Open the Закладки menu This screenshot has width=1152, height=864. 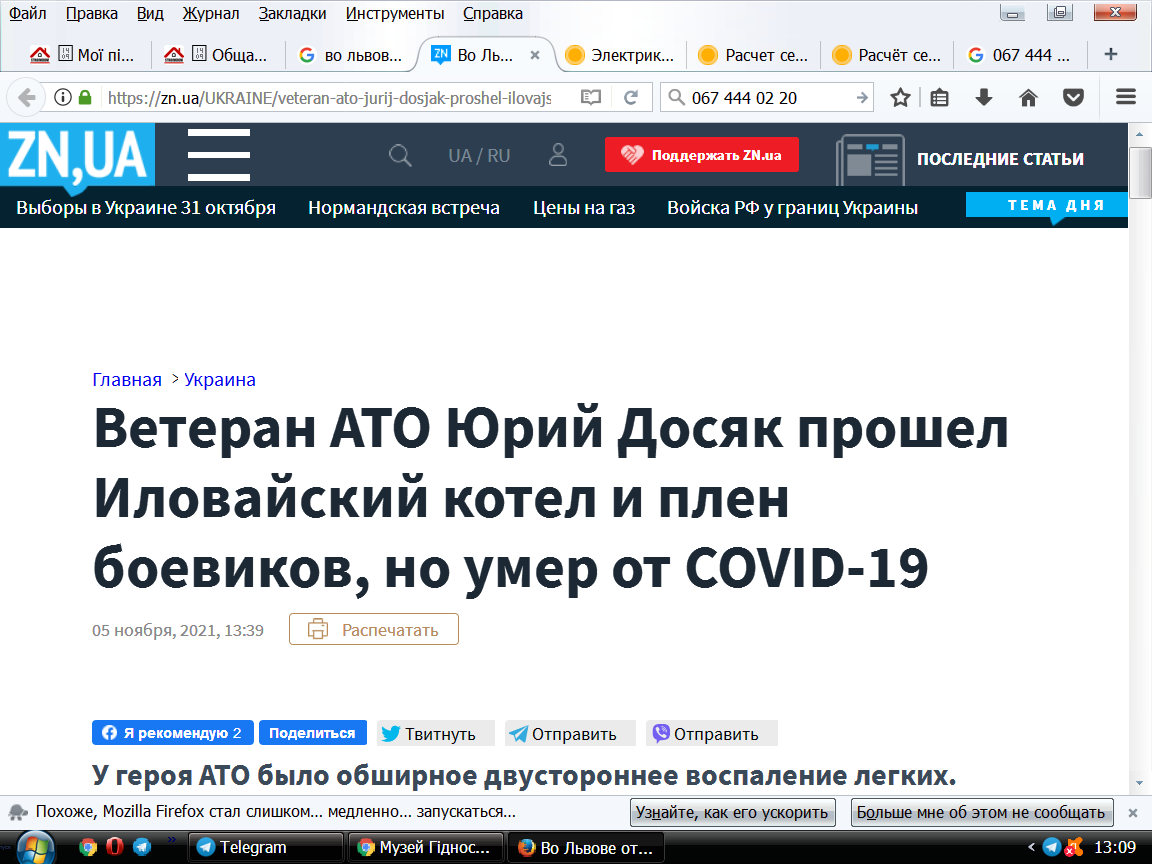coord(292,13)
